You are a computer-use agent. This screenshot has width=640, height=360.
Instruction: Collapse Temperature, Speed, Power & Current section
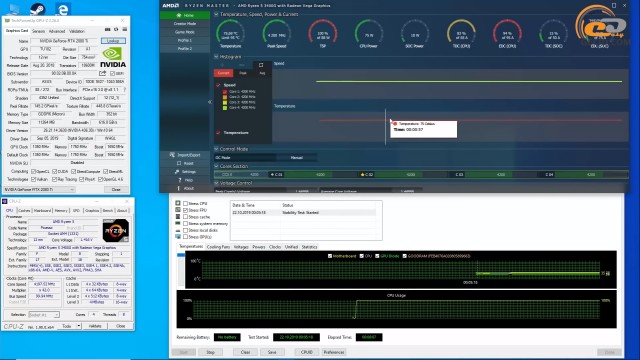(x=216, y=14)
